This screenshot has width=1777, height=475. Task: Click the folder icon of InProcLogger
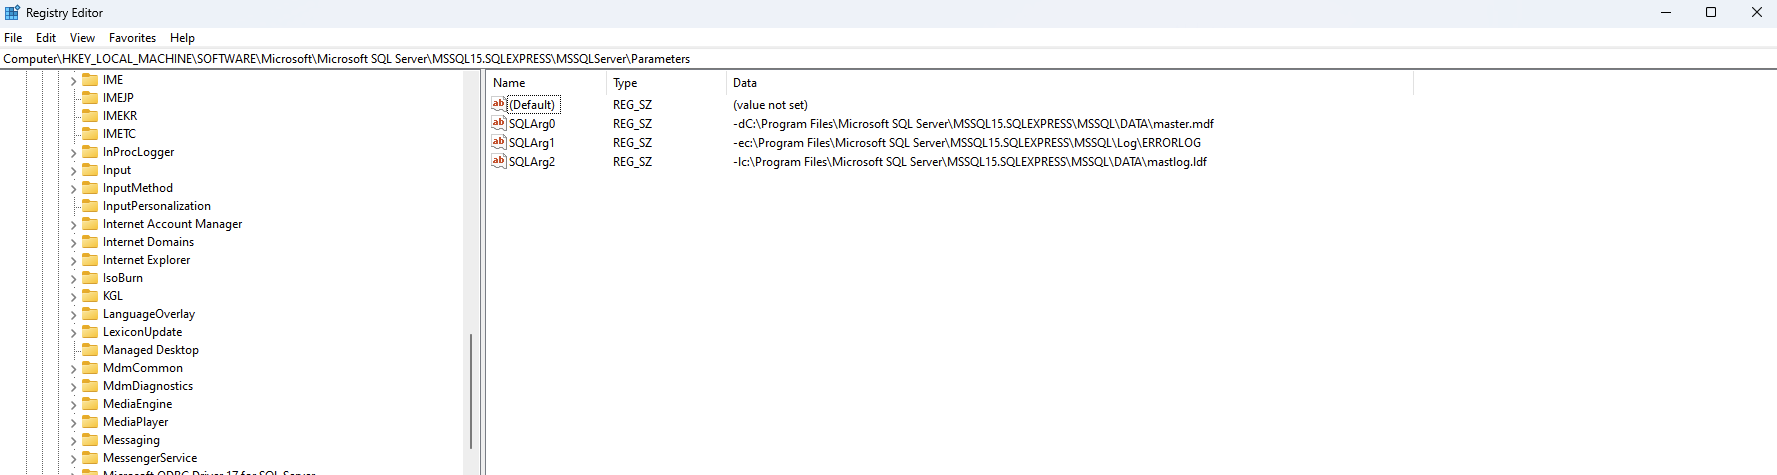pos(90,151)
